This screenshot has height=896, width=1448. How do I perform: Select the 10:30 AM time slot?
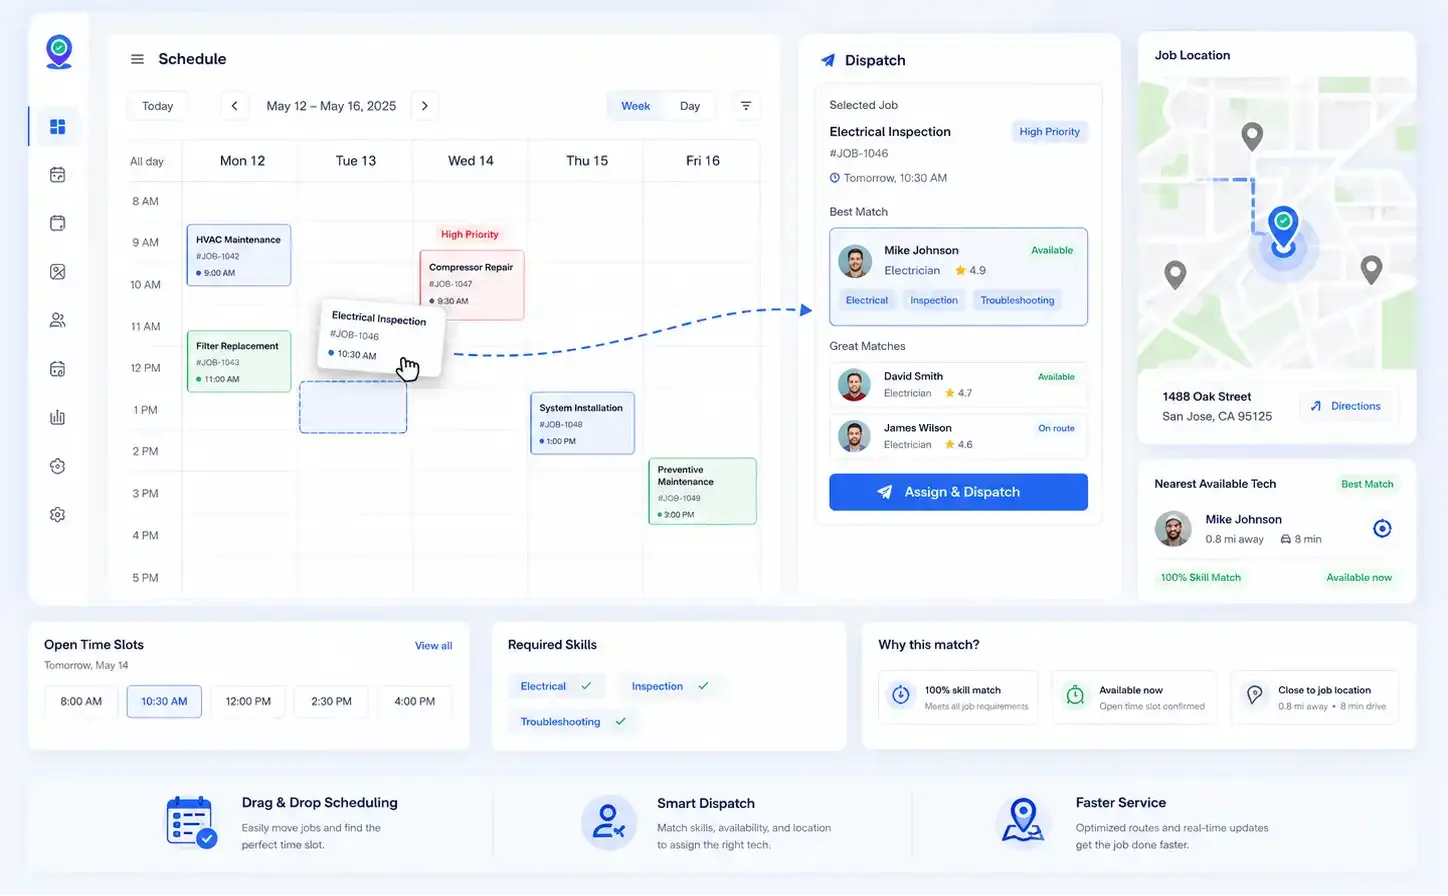(164, 702)
